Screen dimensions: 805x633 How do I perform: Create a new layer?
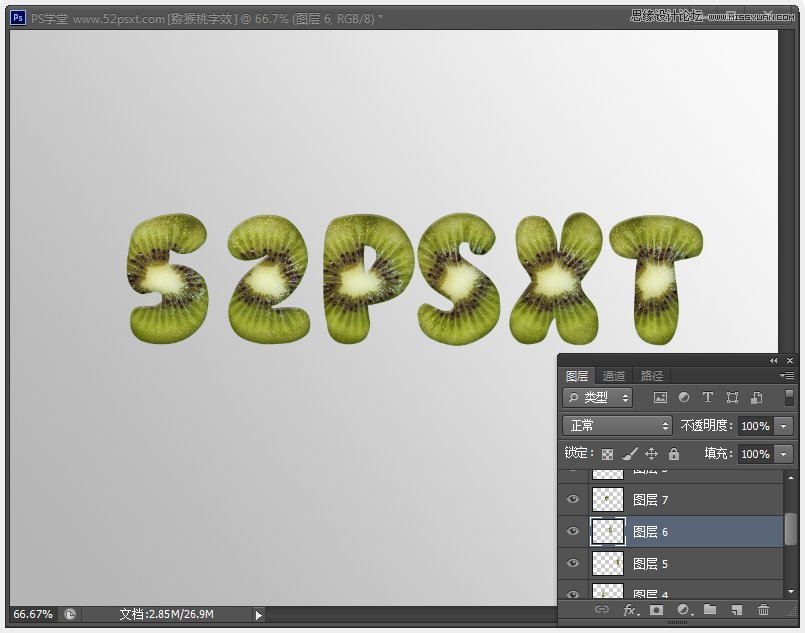point(737,610)
